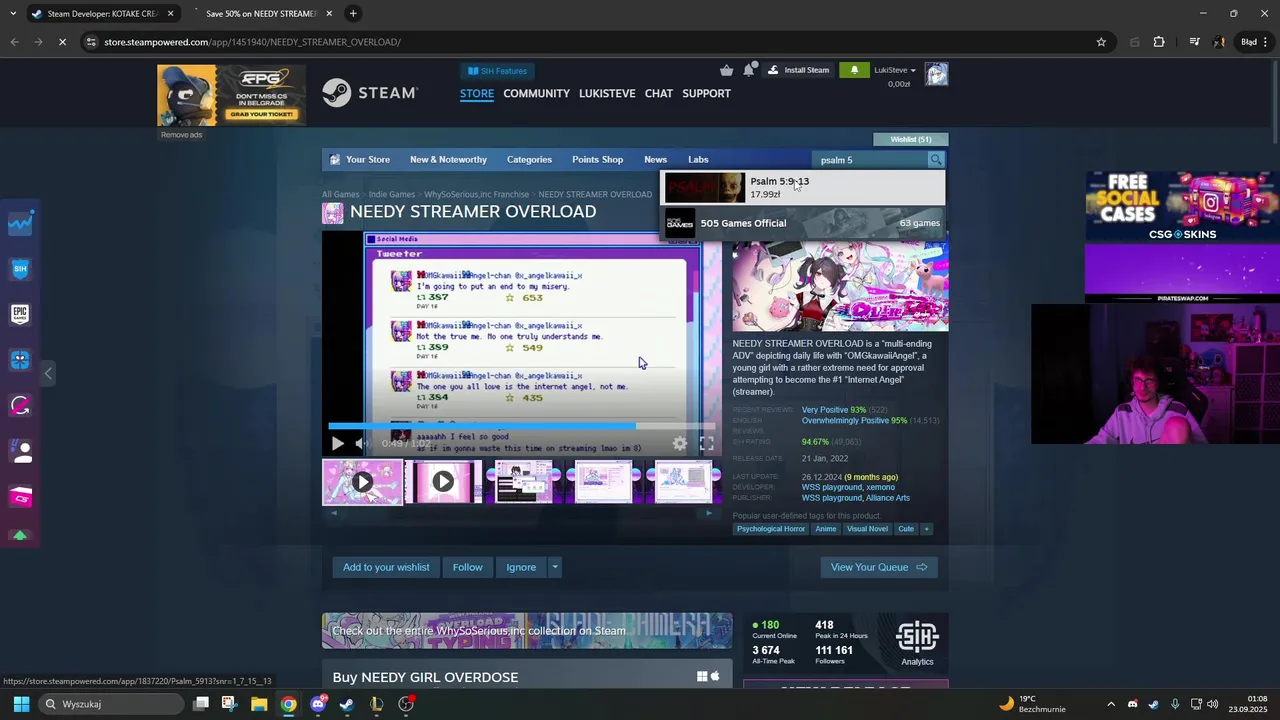The image size is (1280, 720).
Task: Open the LUKISTEVE menu
Action: [607, 93]
